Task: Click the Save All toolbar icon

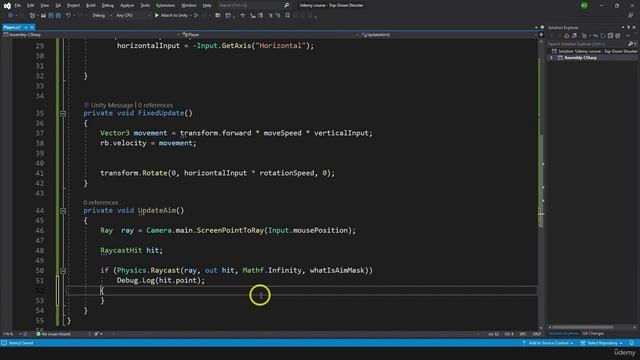Action: pyautogui.click(x=58, y=16)
